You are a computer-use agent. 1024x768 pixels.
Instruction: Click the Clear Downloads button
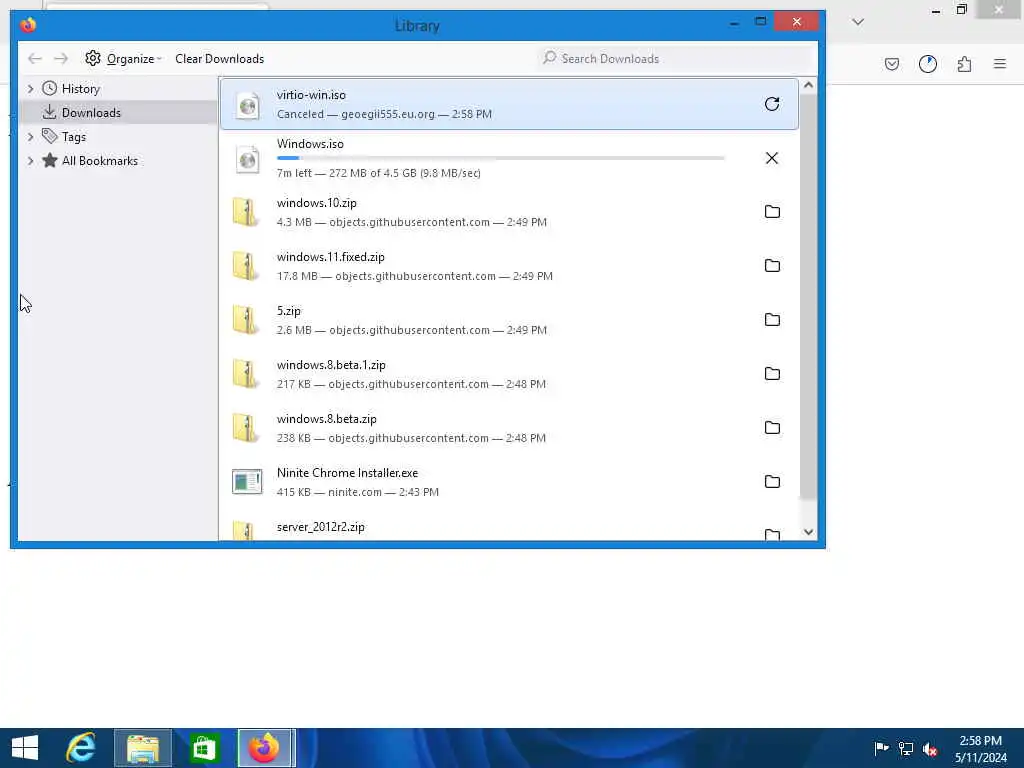click(219, 59)
